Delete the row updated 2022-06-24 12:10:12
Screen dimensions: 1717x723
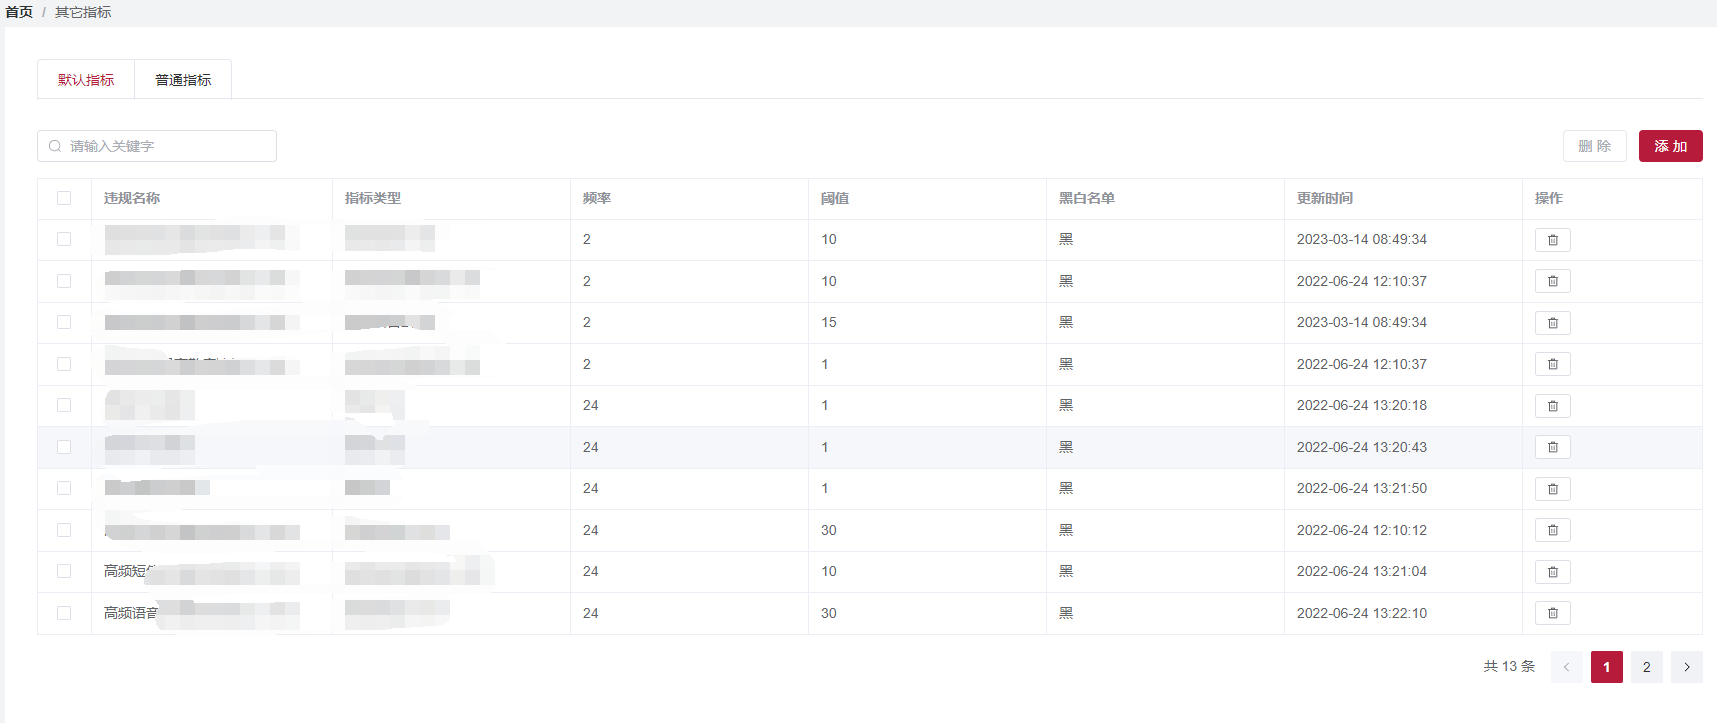click(x=1552, y=530)
